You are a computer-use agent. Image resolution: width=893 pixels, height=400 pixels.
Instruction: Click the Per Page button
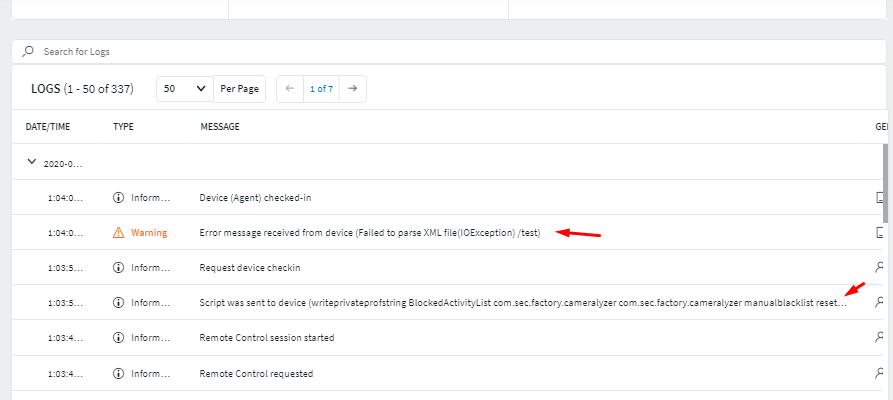coord(239,89)
